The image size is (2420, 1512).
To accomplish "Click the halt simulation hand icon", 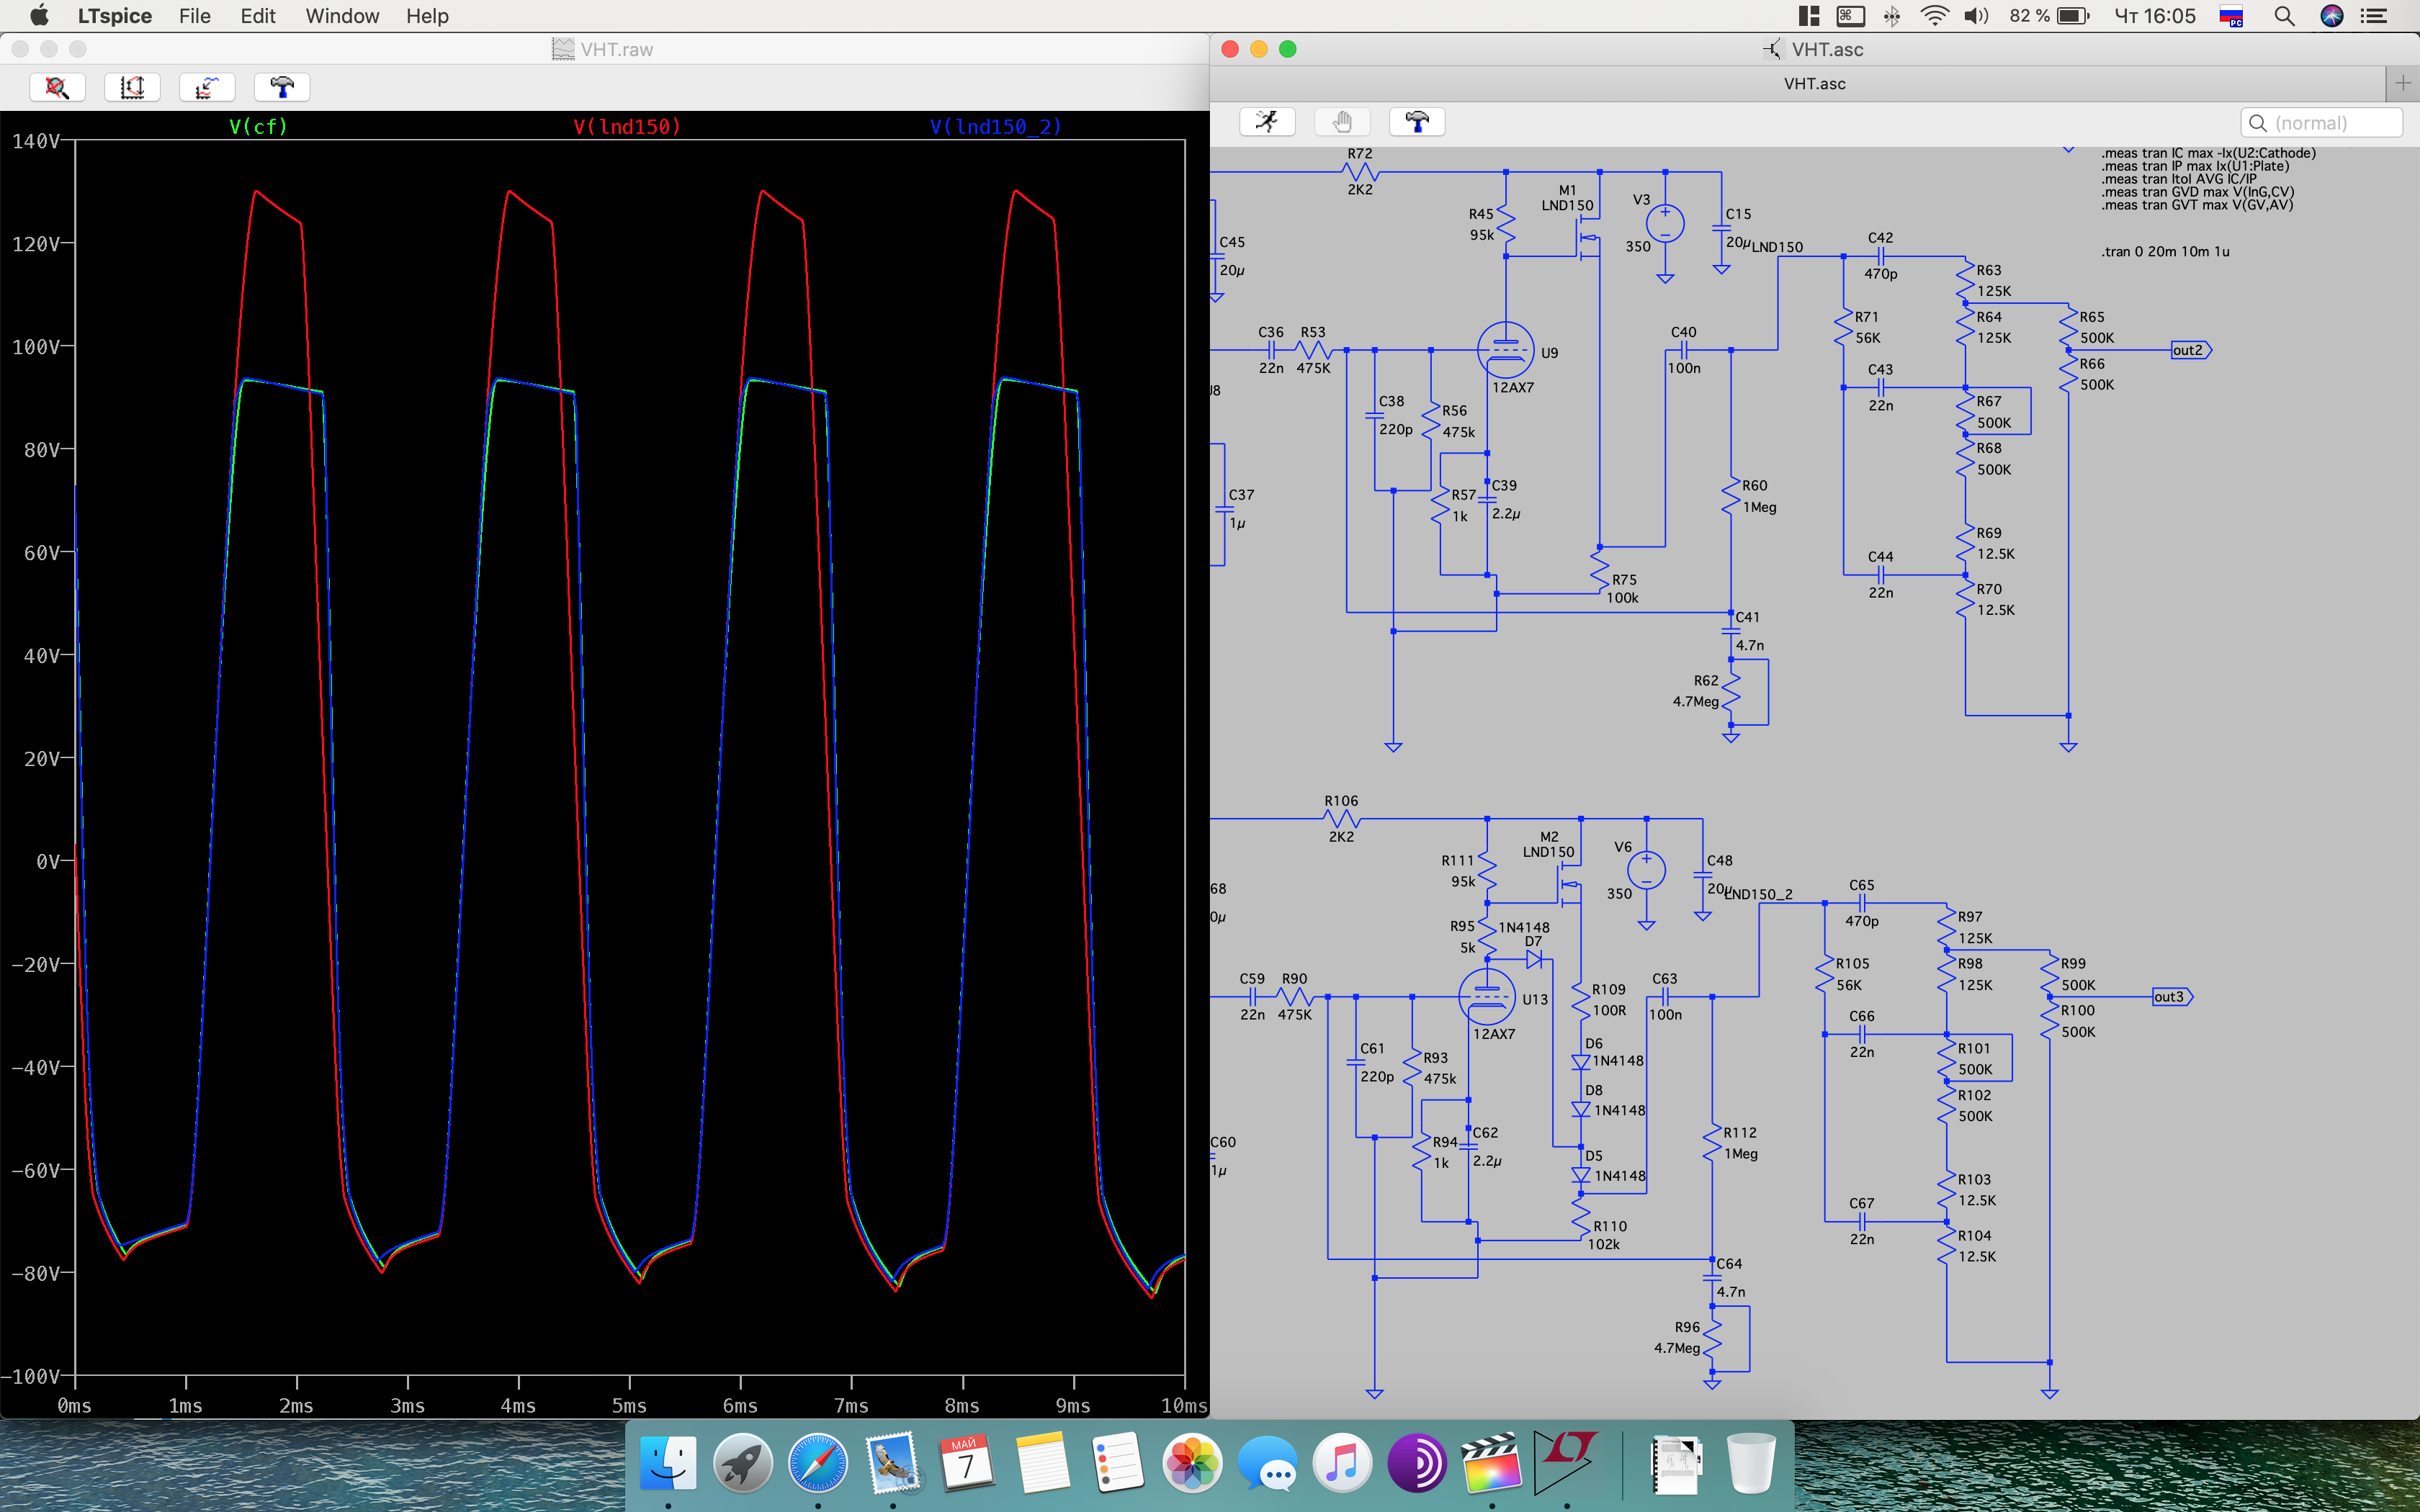I will point(1342,122).
